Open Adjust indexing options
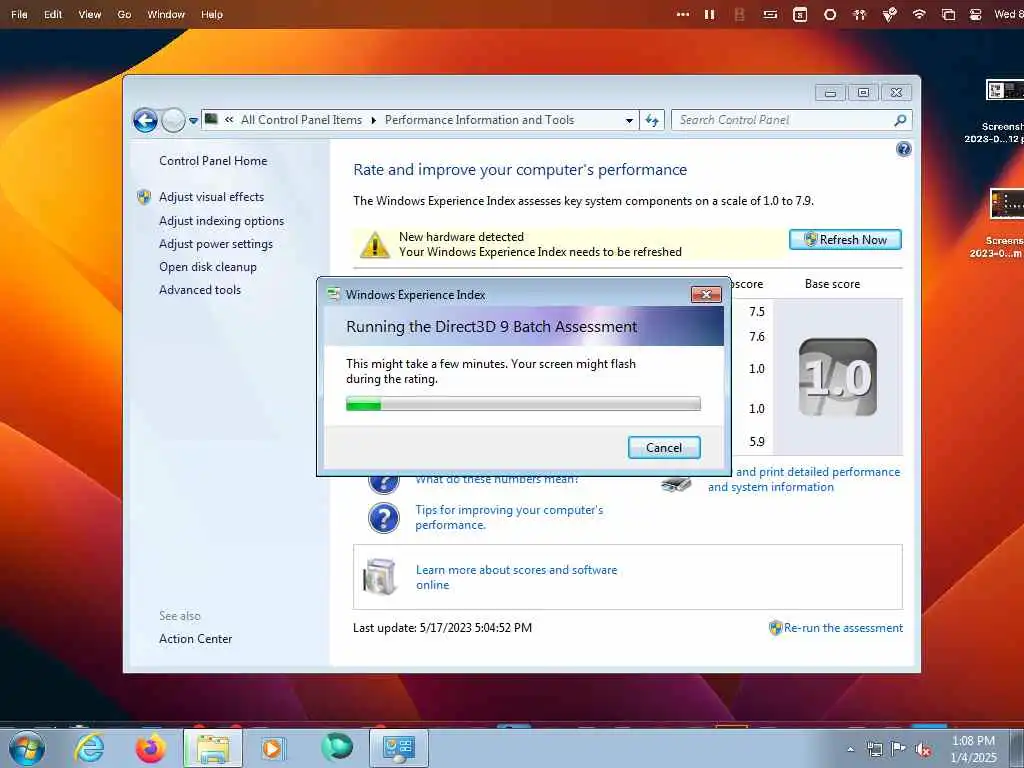 [x=221, y=221]
